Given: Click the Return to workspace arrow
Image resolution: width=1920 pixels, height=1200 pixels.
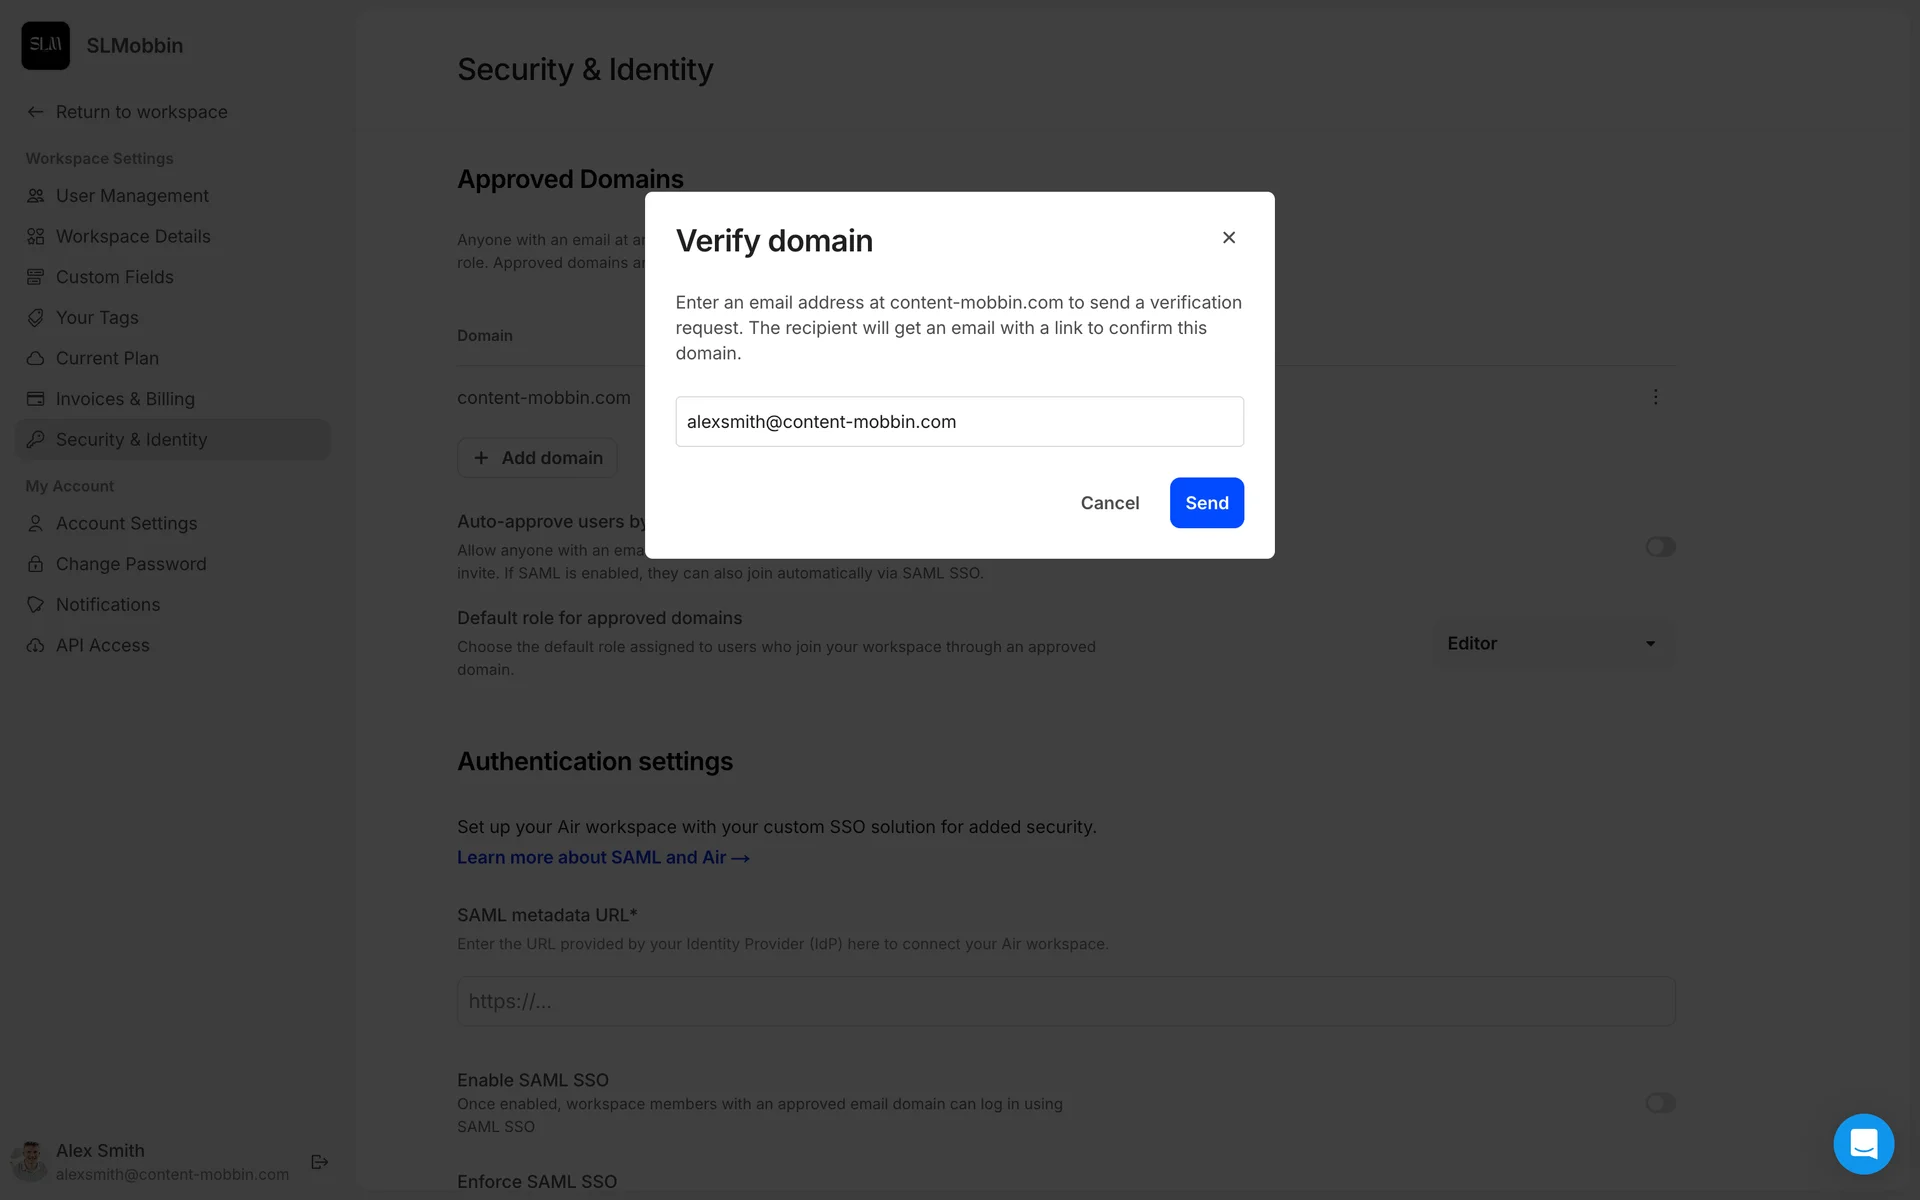Looking at the screenshot, I should point(36,112).
